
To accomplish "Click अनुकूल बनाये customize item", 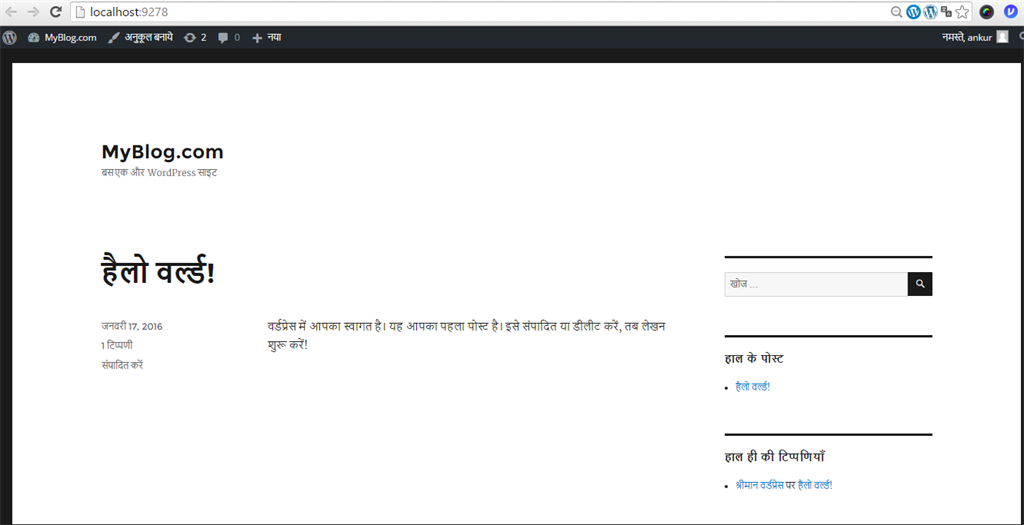I will pos(140,38).
